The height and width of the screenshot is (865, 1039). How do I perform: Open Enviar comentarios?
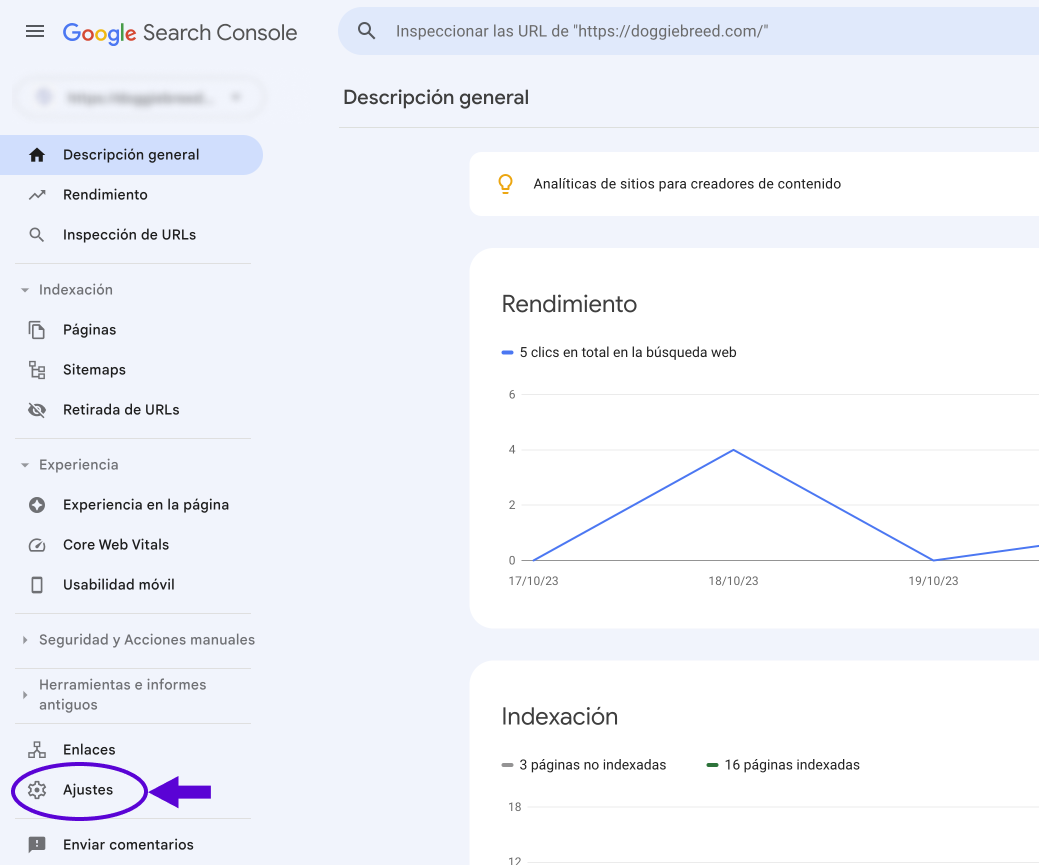pyautogui.click(x=128, y=844)
